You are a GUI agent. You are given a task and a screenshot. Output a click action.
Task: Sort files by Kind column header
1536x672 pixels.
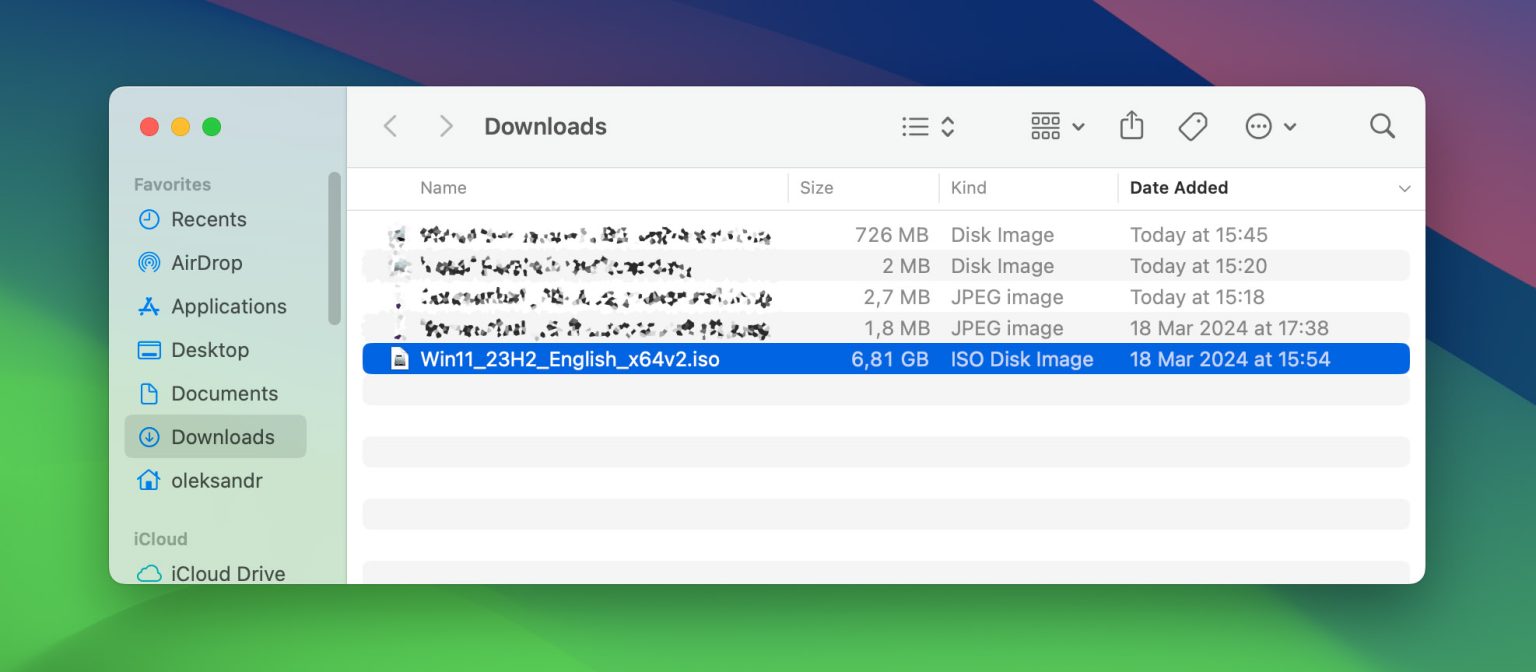coord(968,188)
